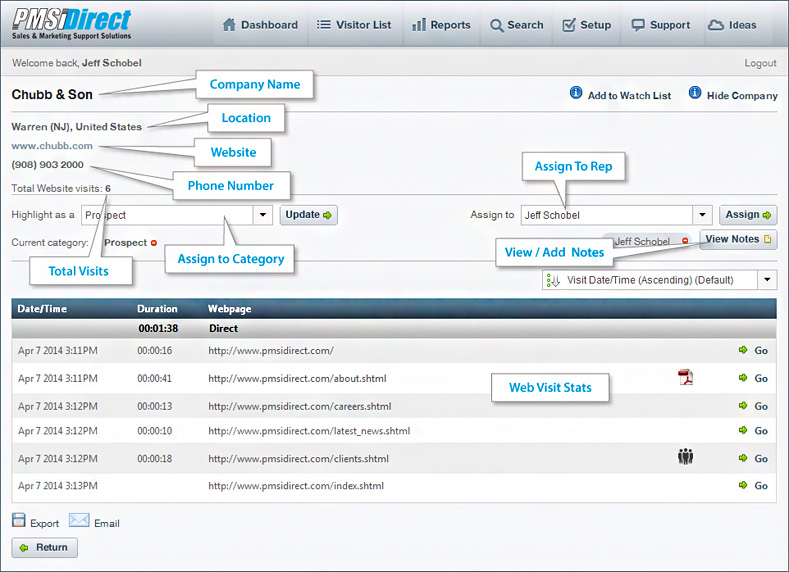Screen dimensions: 789x572
Task: Click the Duration column header
Action: click(x=157, y=309)
